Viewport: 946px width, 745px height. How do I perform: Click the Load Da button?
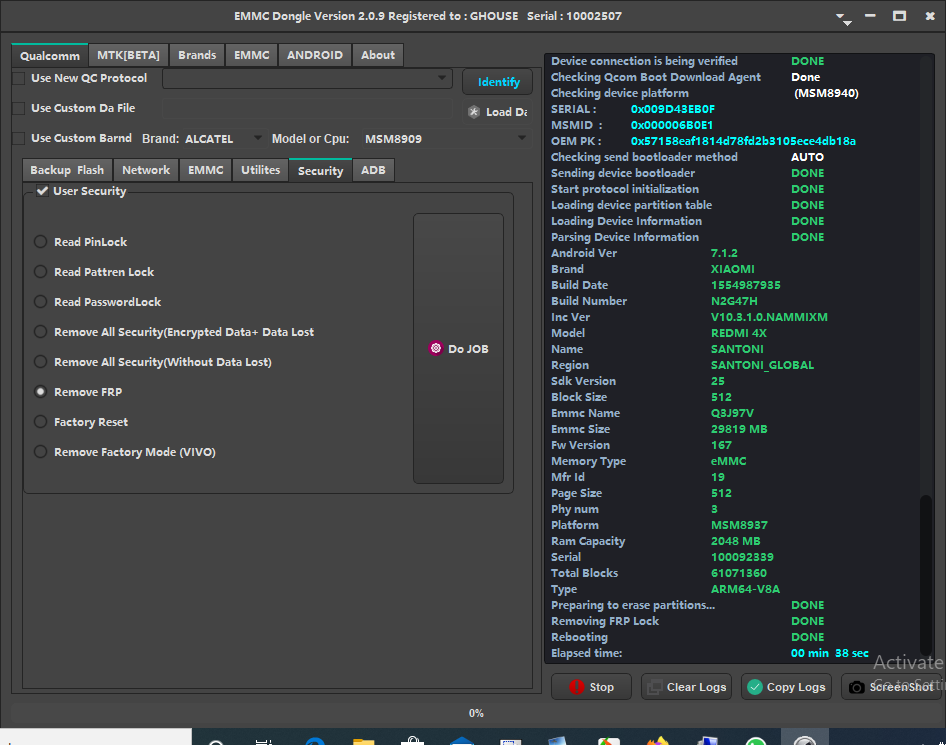click(x=498, y=112)
